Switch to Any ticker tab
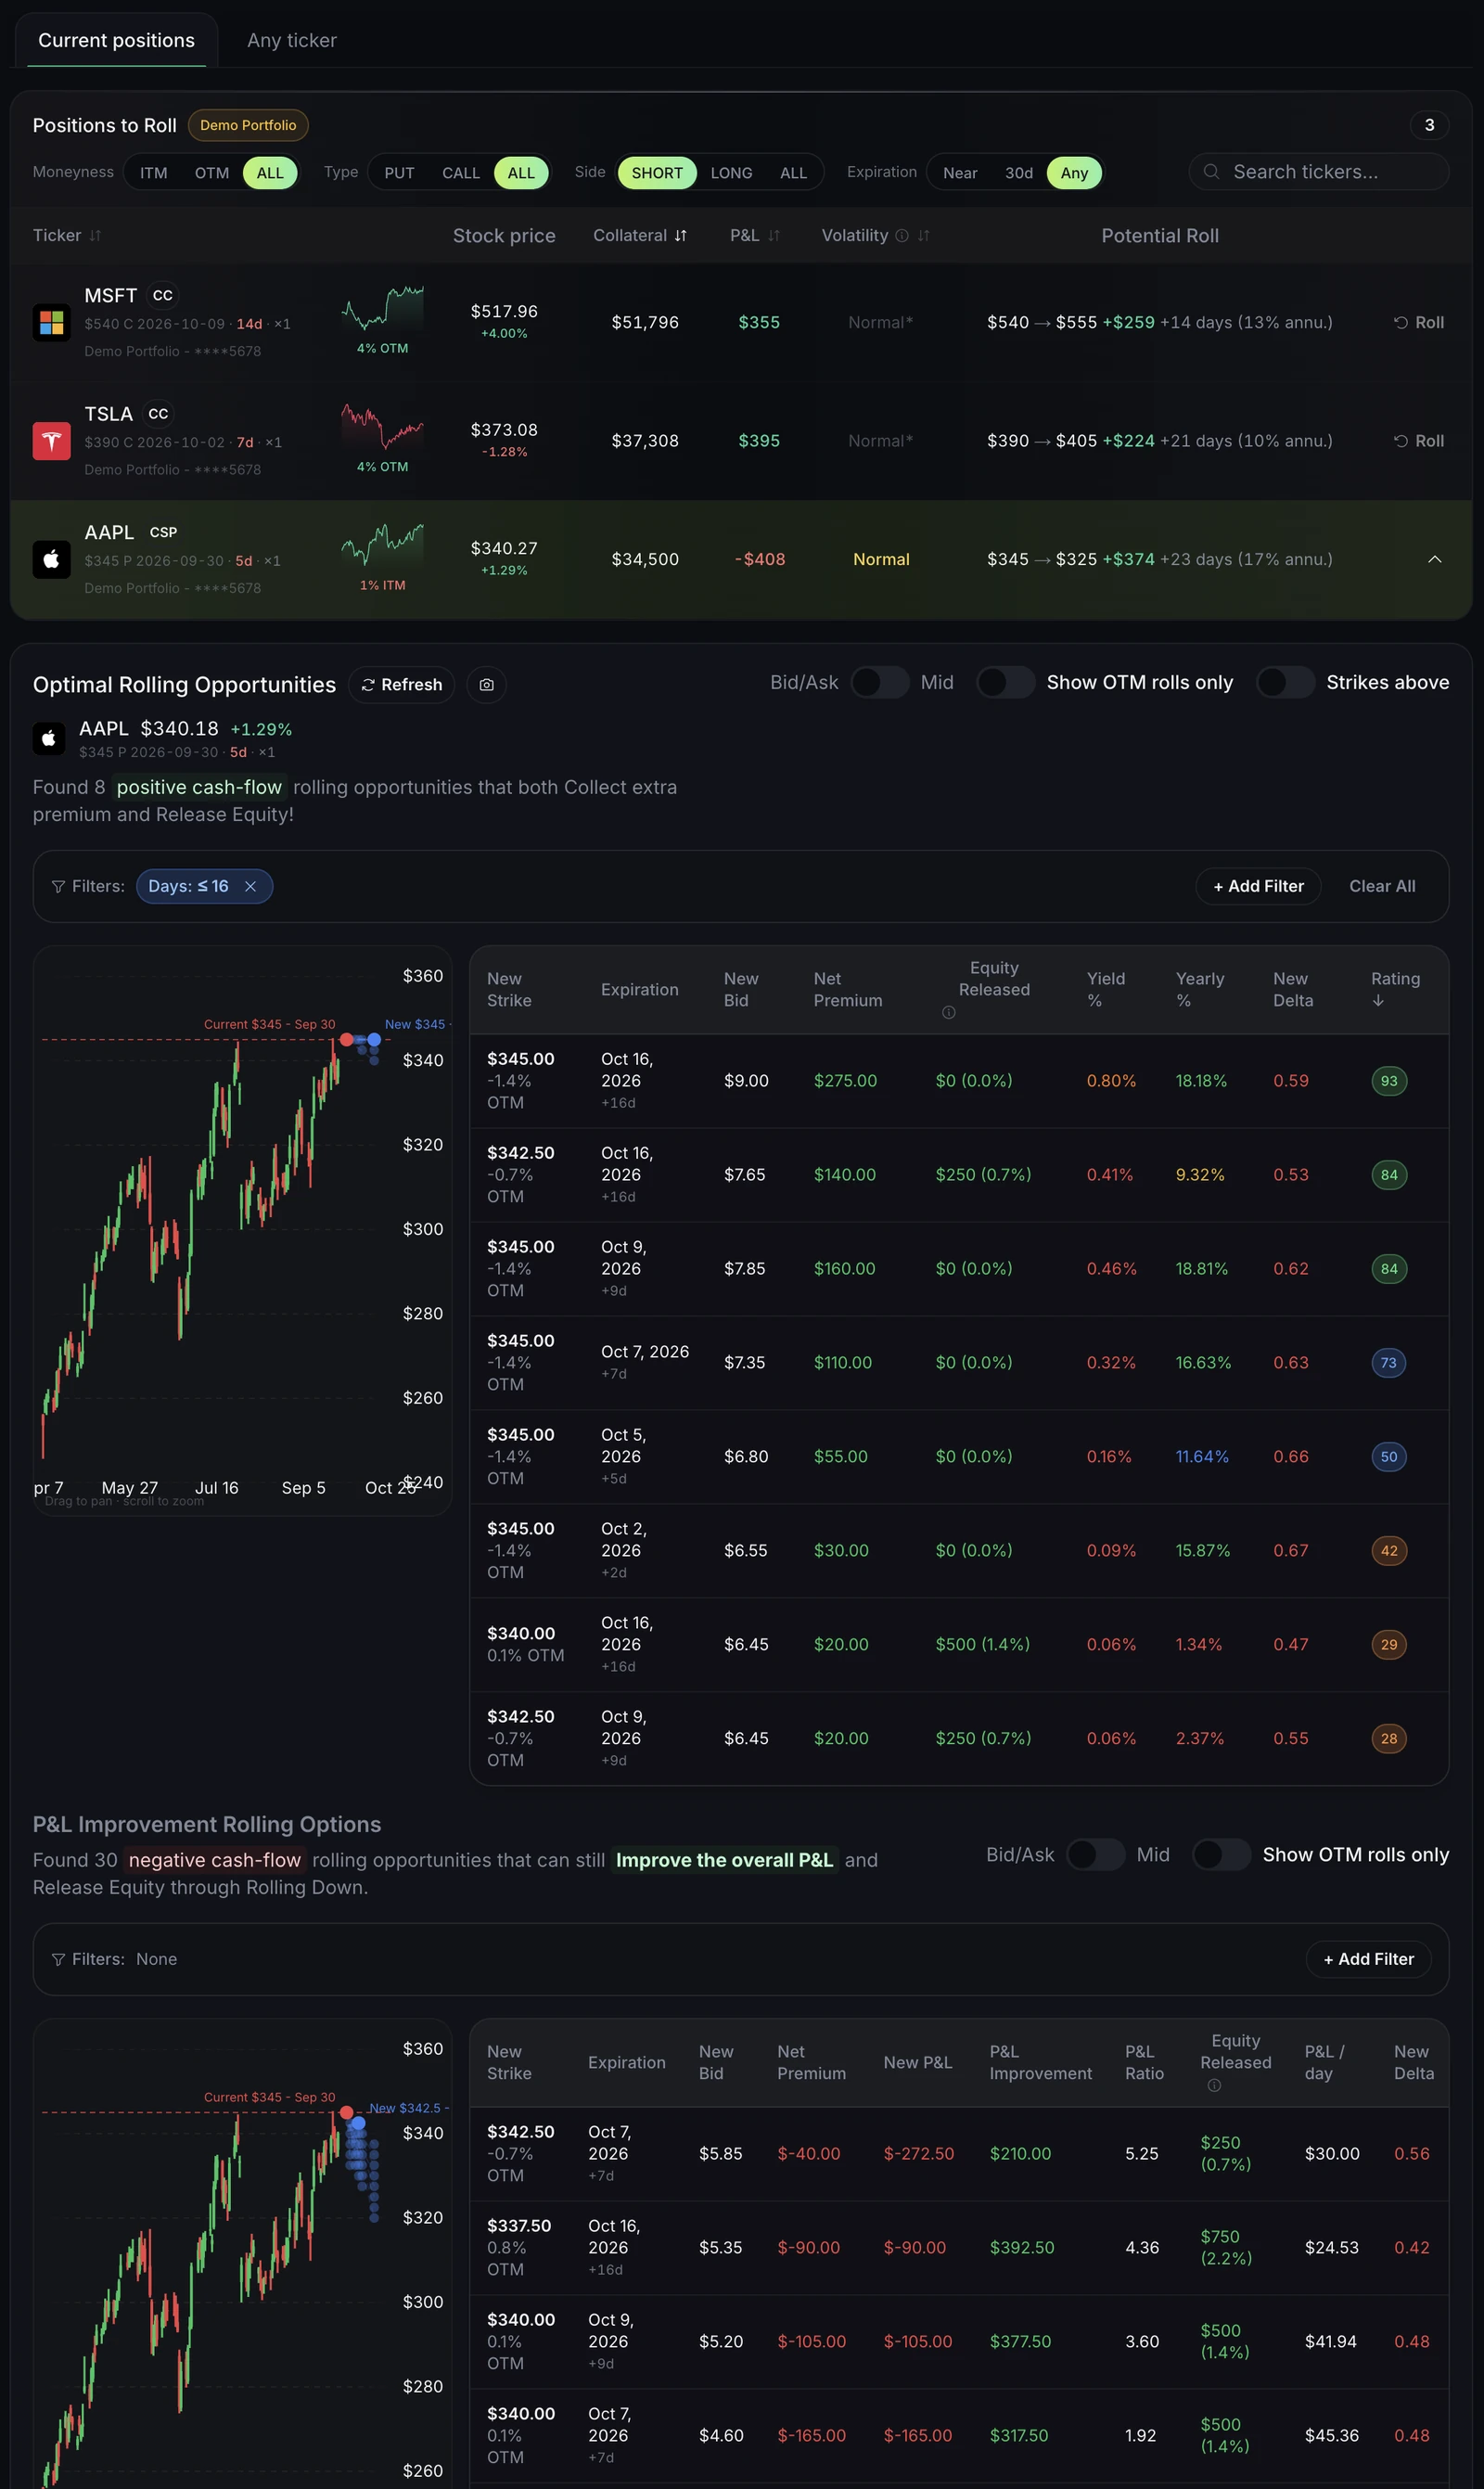 pos(292,41)
